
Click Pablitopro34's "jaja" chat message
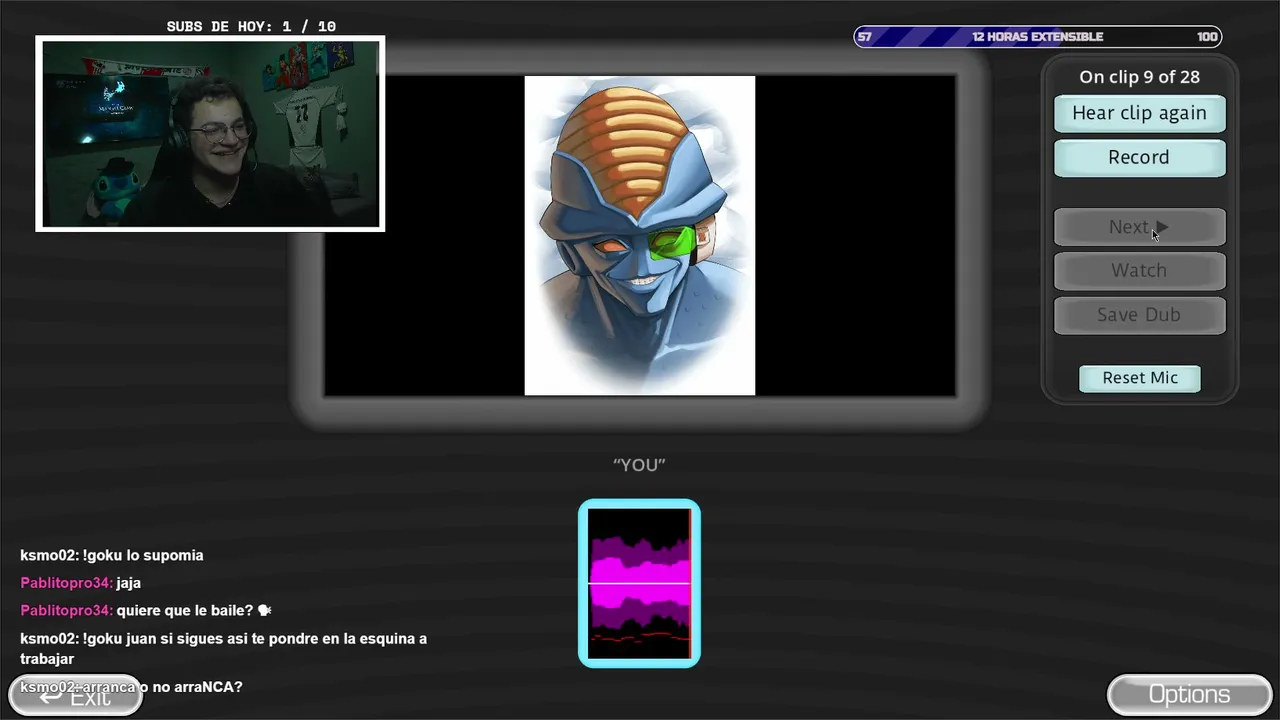click(x=81, y=583)
